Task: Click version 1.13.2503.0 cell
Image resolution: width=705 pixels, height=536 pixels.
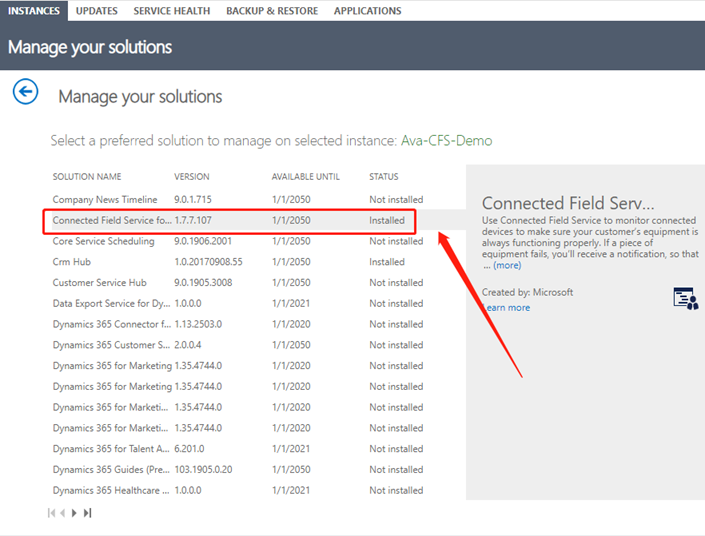Action: point(198,324)
